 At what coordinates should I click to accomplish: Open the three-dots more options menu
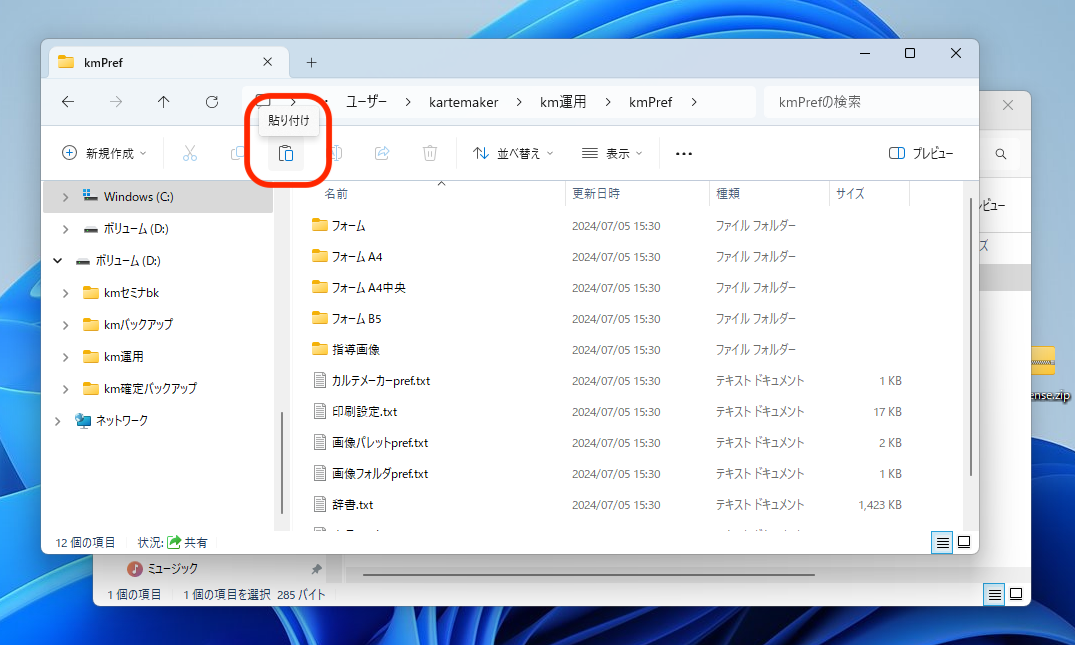[684, 154]
